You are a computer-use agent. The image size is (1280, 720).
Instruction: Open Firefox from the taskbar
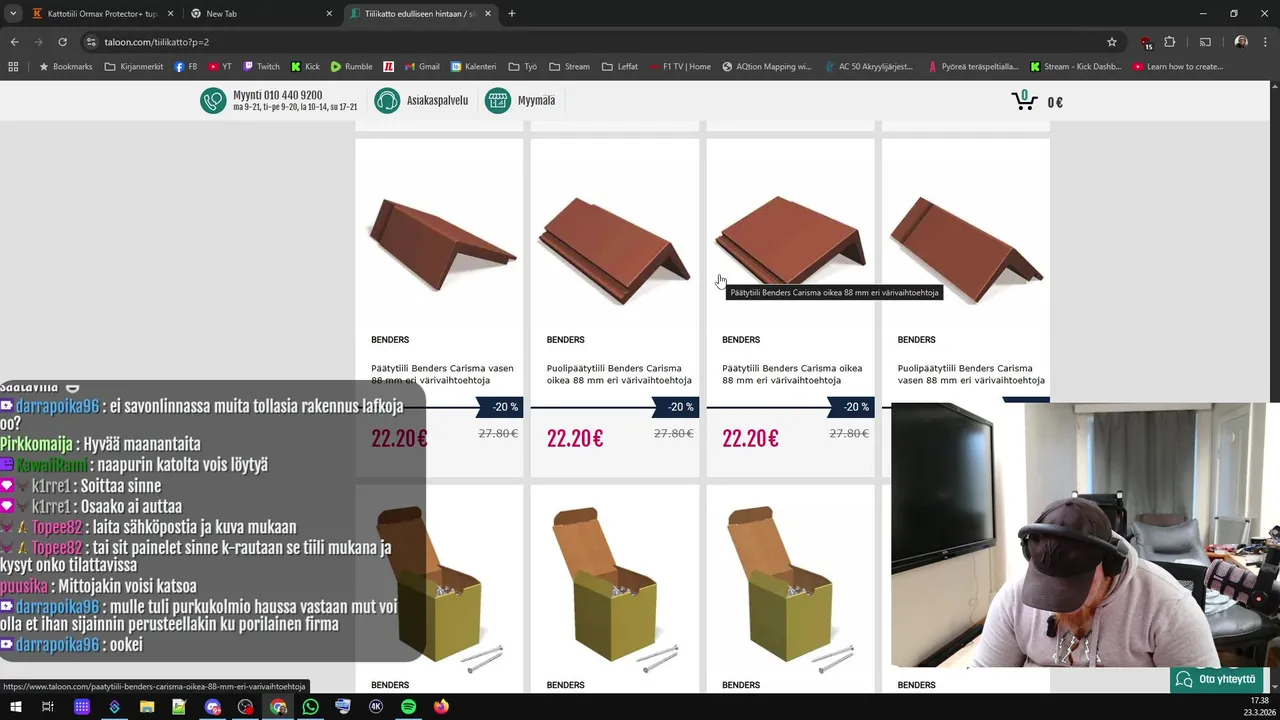coord(442,707)
